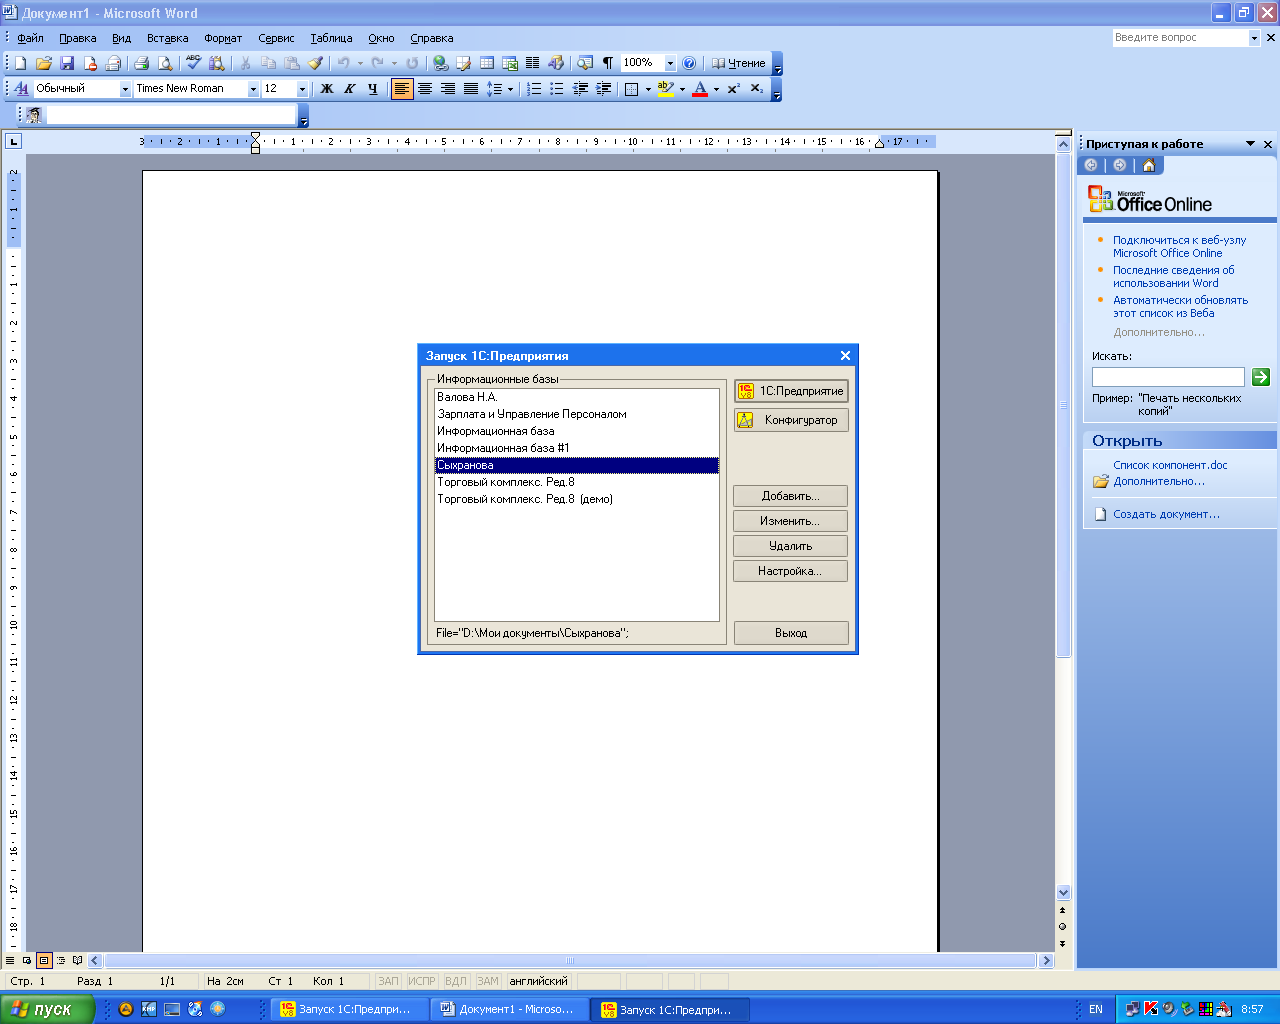Viewport: 1280px width, 1024px height.
Task: Open a file with the folder icon
Action: click(43, 63)
